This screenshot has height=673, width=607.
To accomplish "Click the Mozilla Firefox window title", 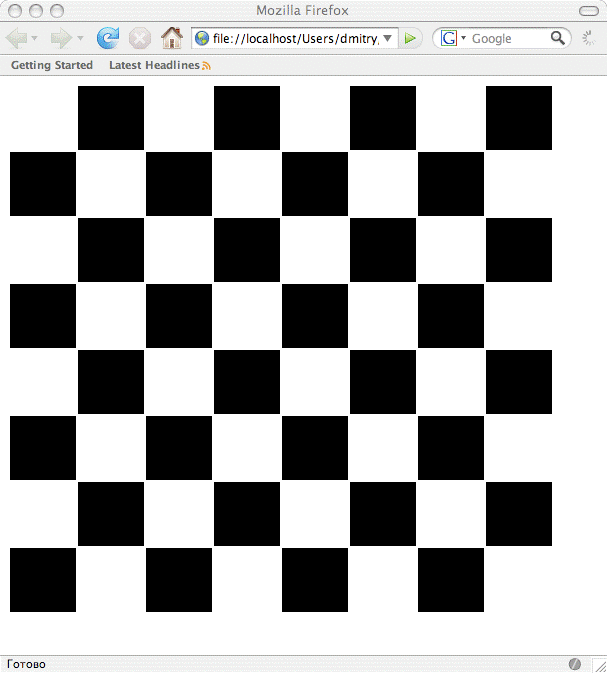I will (x=302, y=11).
